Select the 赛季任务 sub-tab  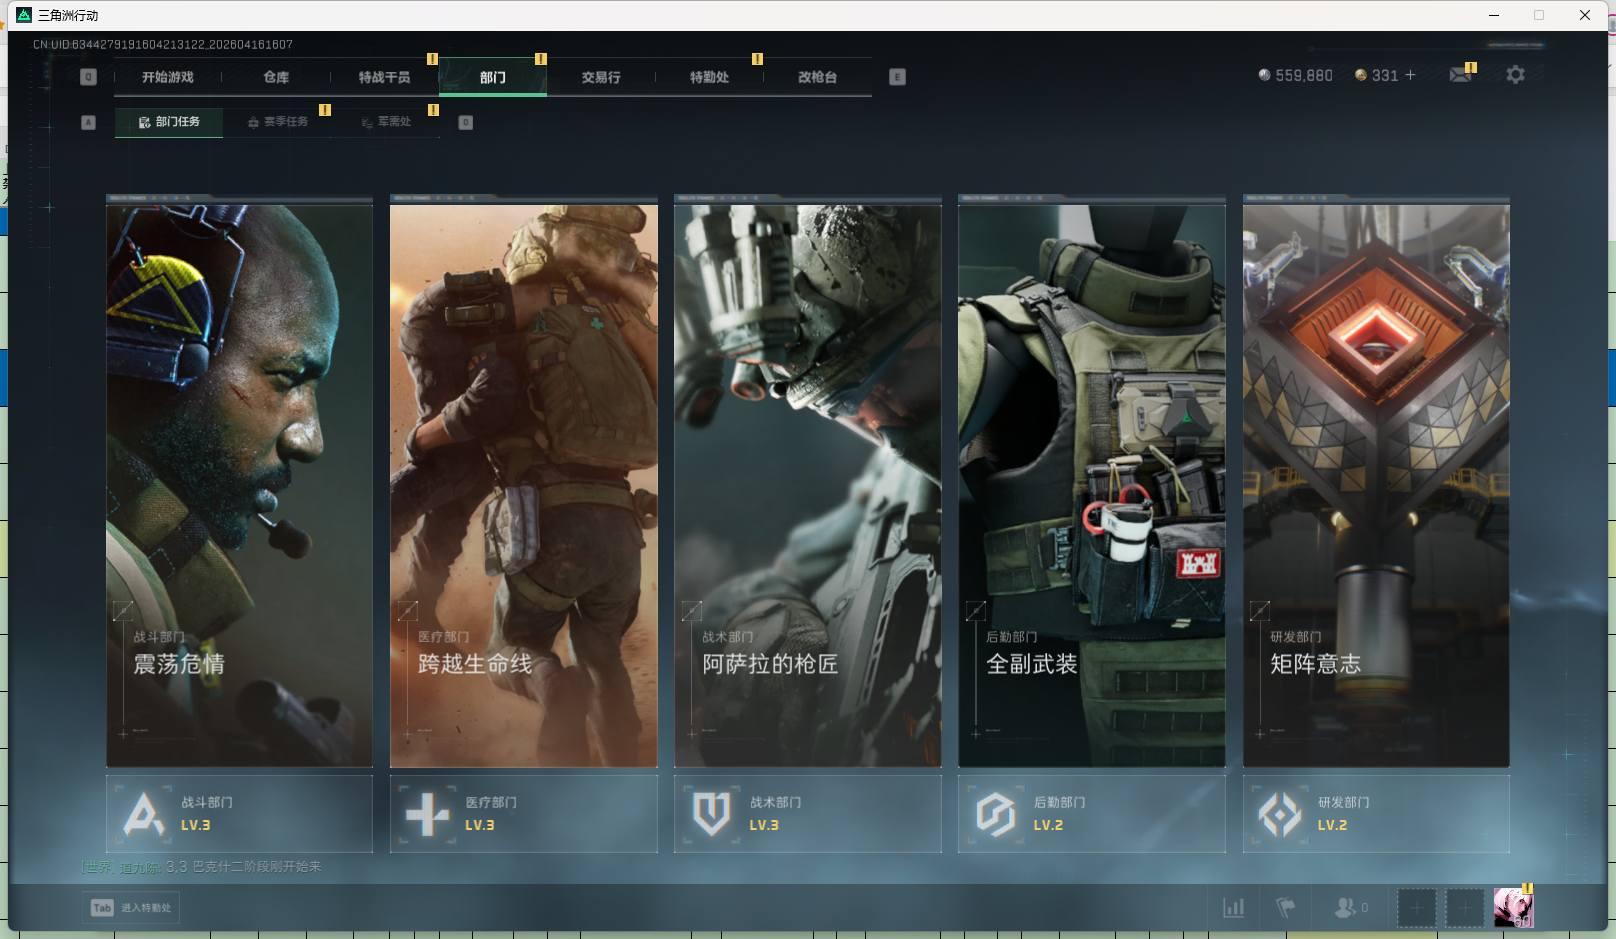[278, 122]
